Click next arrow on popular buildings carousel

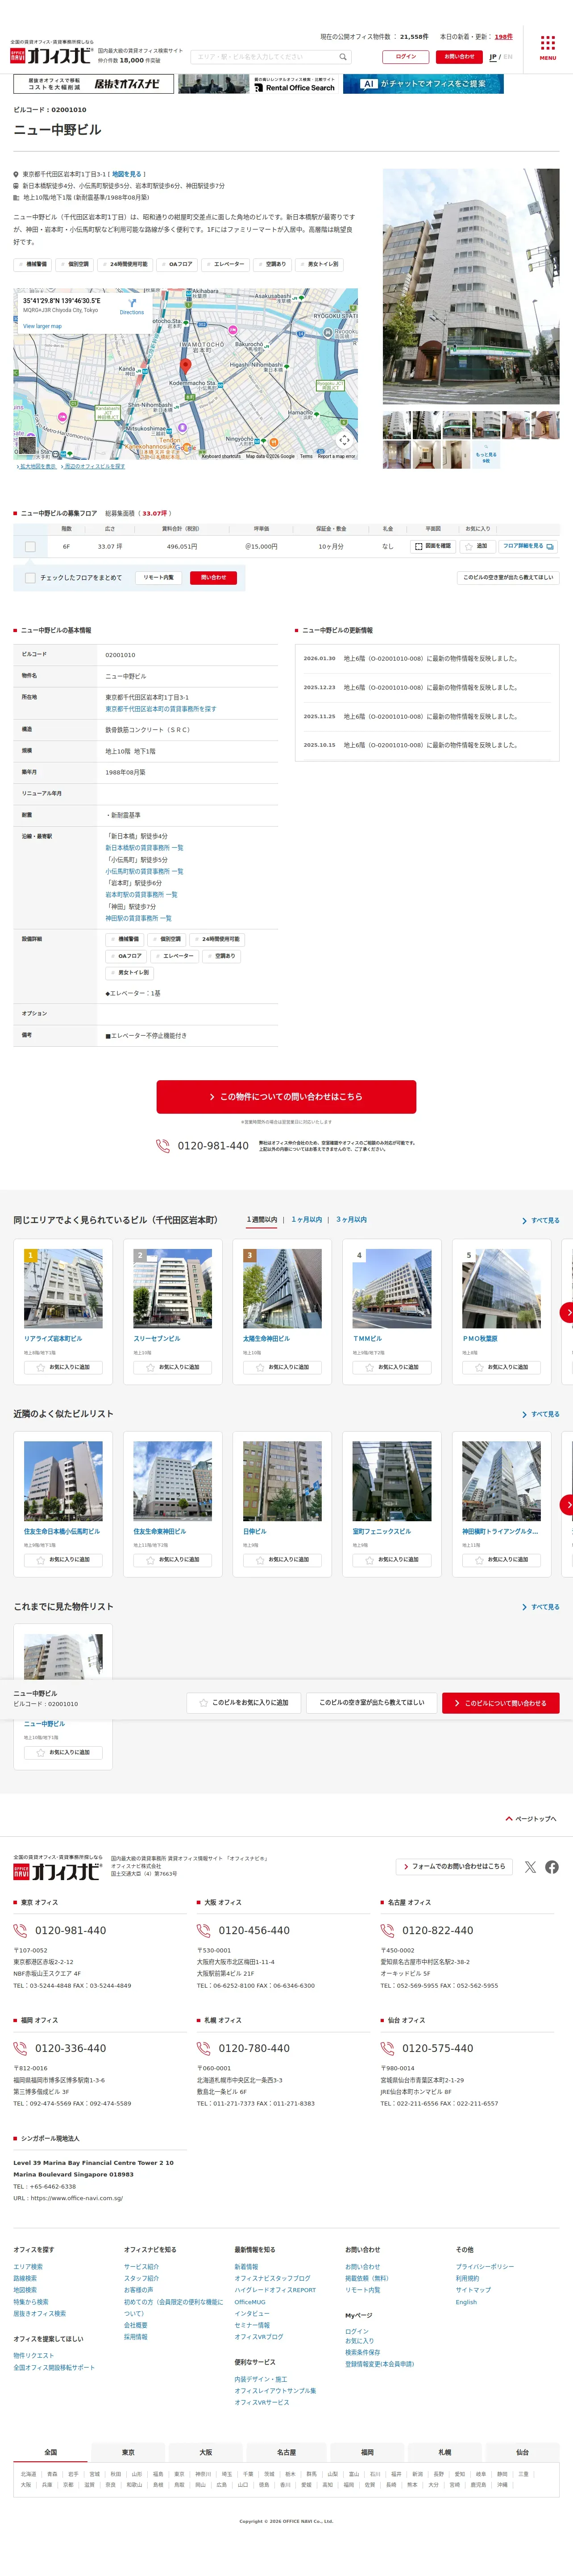pos(567,1312)
